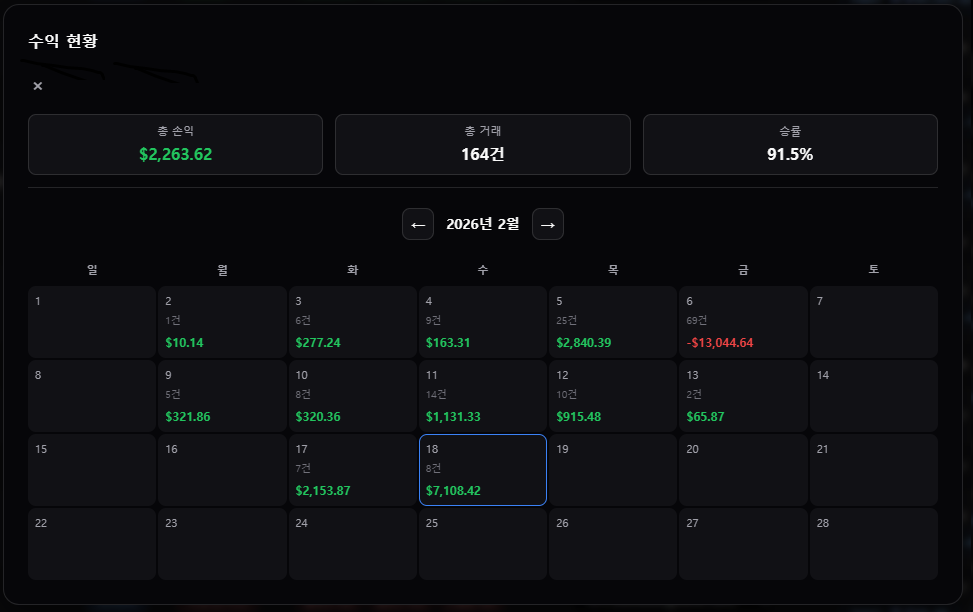973x612 pixels.
Task: Advance to next month with right arrow
Action: 548,225
